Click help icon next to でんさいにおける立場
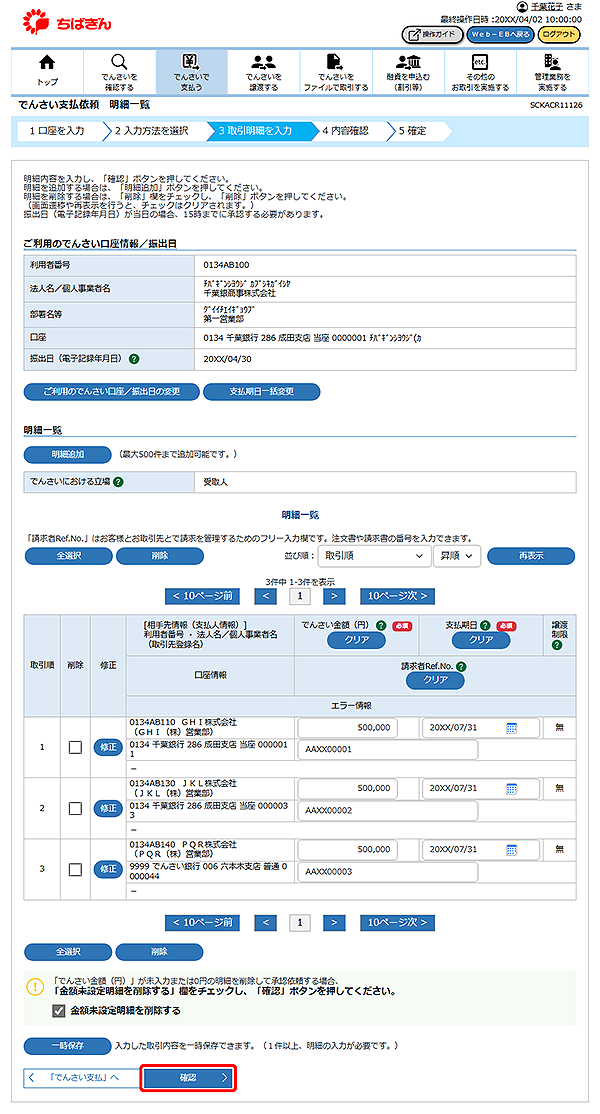This screenshot has width=600, height=1114. click(119, 482)
